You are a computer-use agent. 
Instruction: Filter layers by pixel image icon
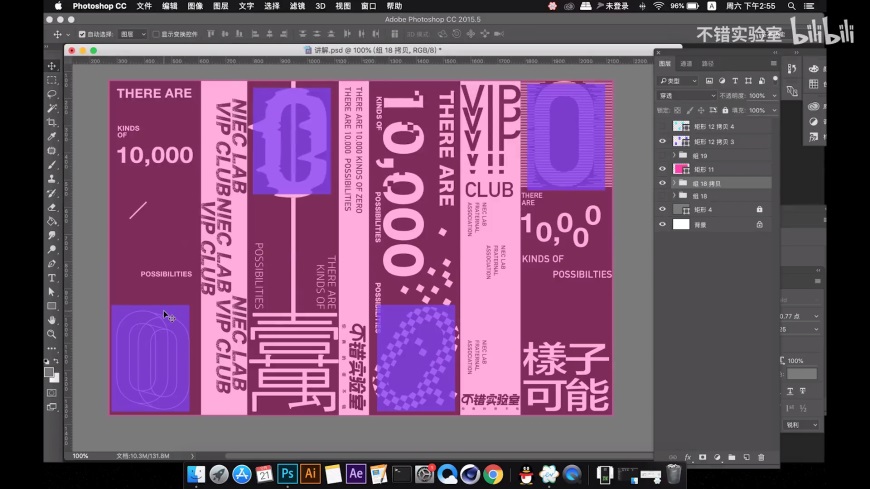(709, 81)
